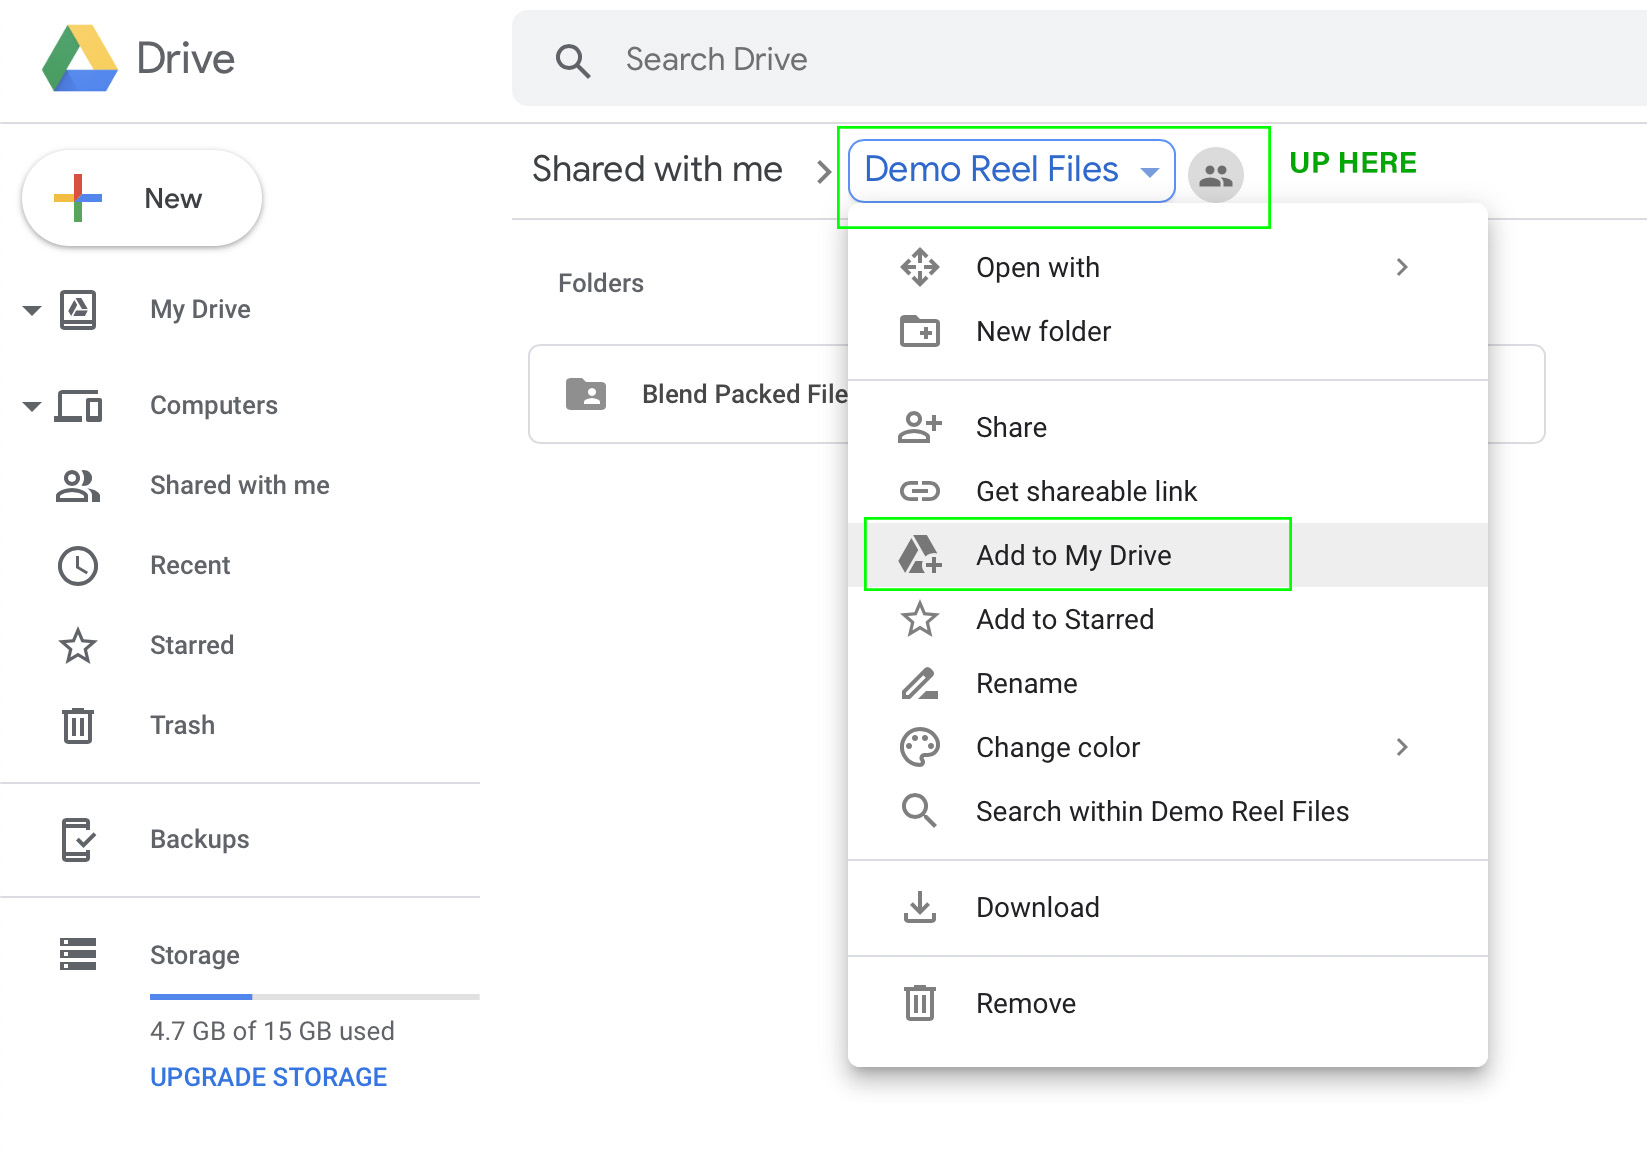Click '4.7 GB of 15 GB used' text

272,1031
